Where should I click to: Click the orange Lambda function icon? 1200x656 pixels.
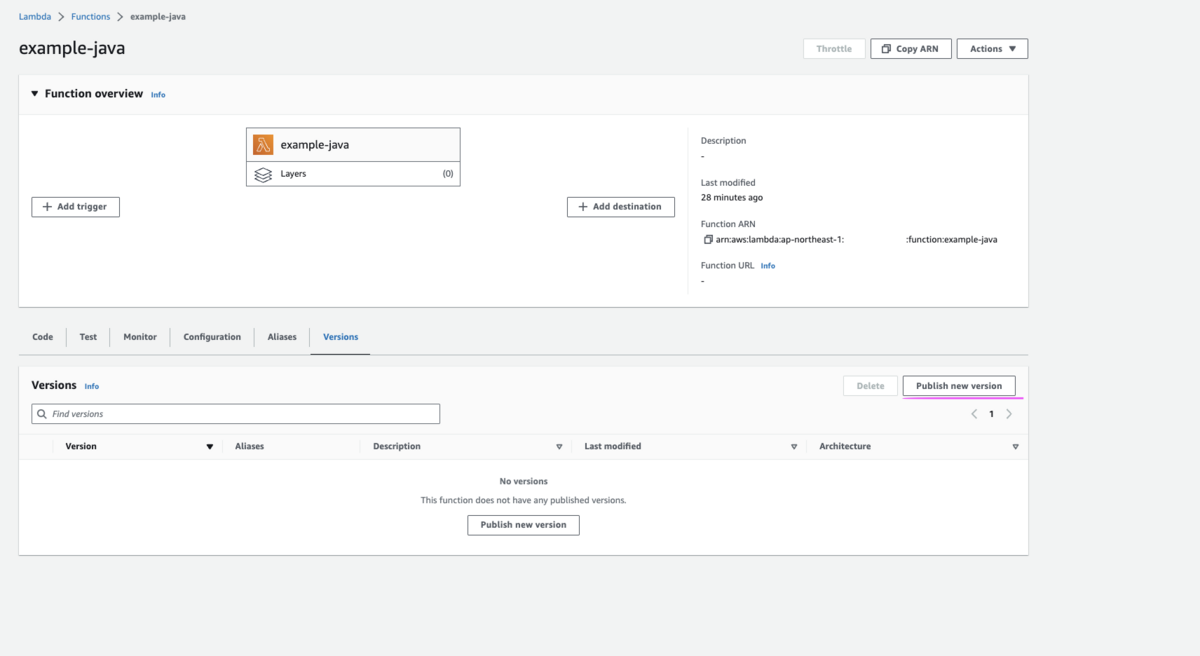pos(263,145)
